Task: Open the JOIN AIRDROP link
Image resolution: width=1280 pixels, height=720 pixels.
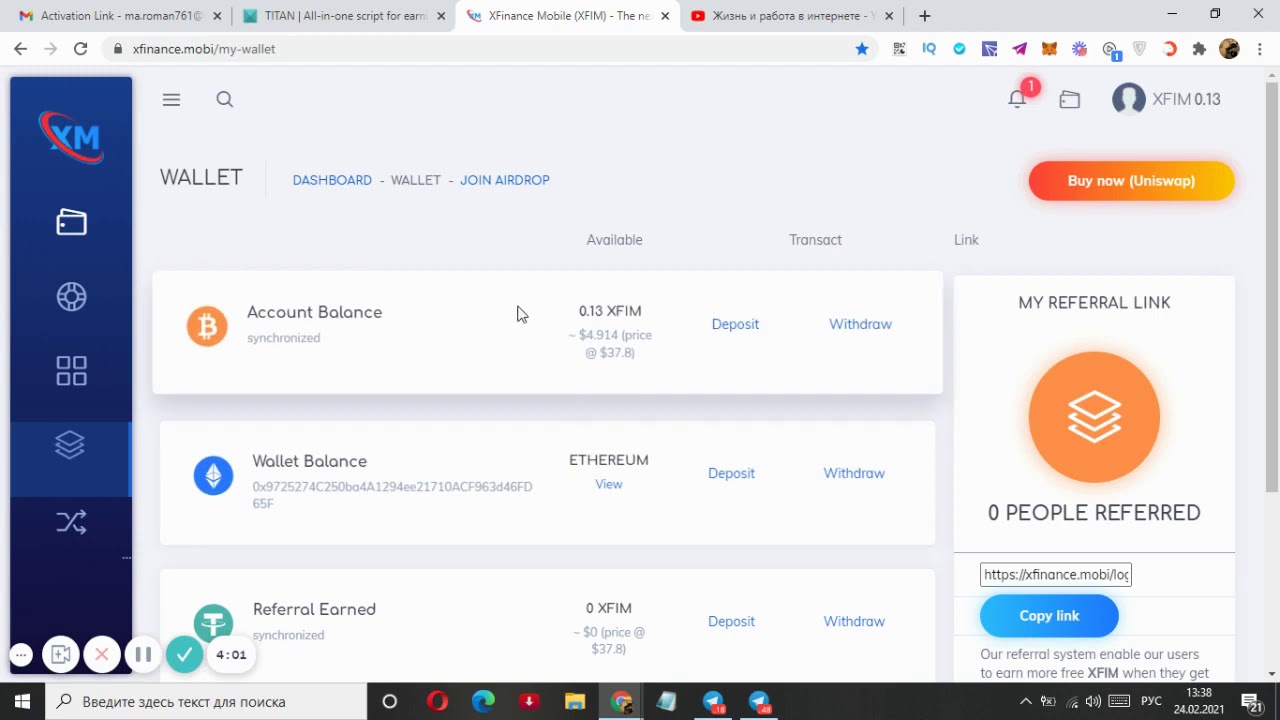Action: pyautogui.click(x=505, y=180)
